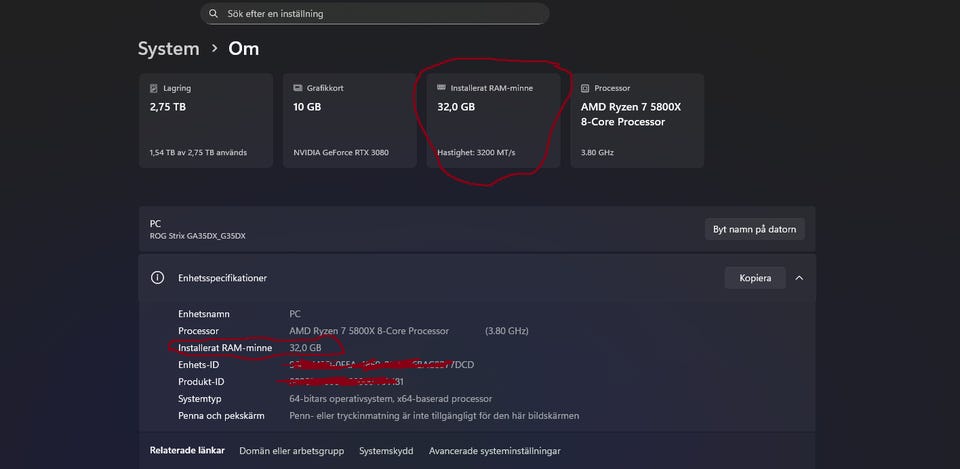Open the Domän eller arbetsgrupp link
The width and height of the screenshot is (960, 469).
pos(291,451)
